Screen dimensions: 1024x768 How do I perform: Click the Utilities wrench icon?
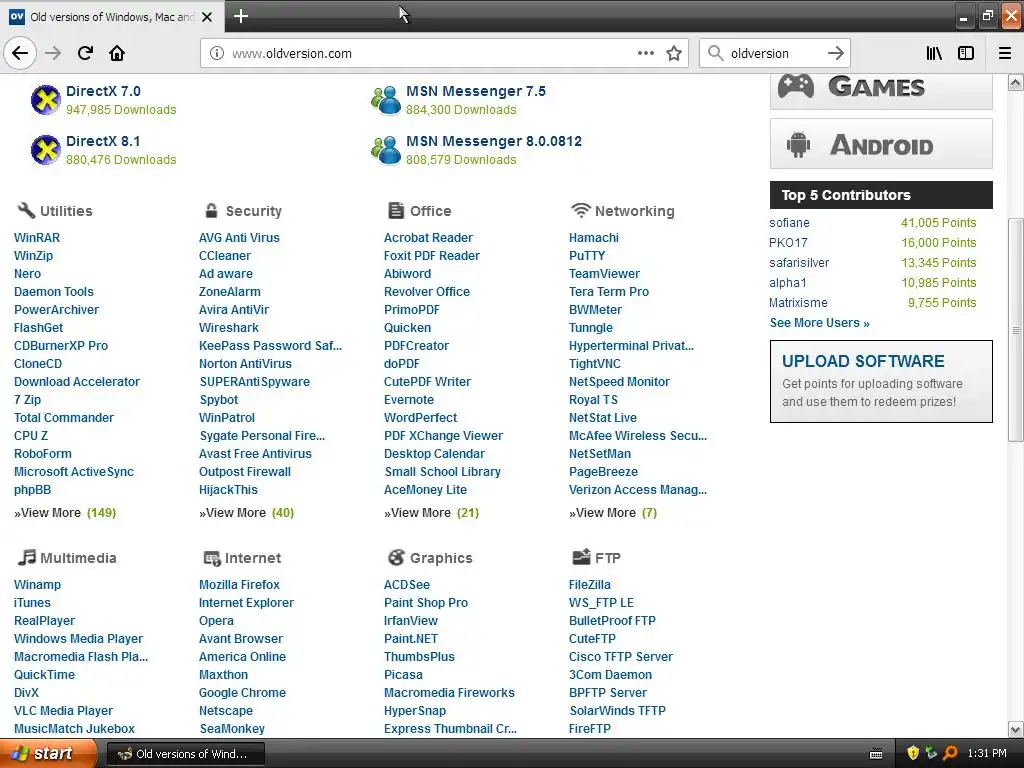[x=25, y=210]
